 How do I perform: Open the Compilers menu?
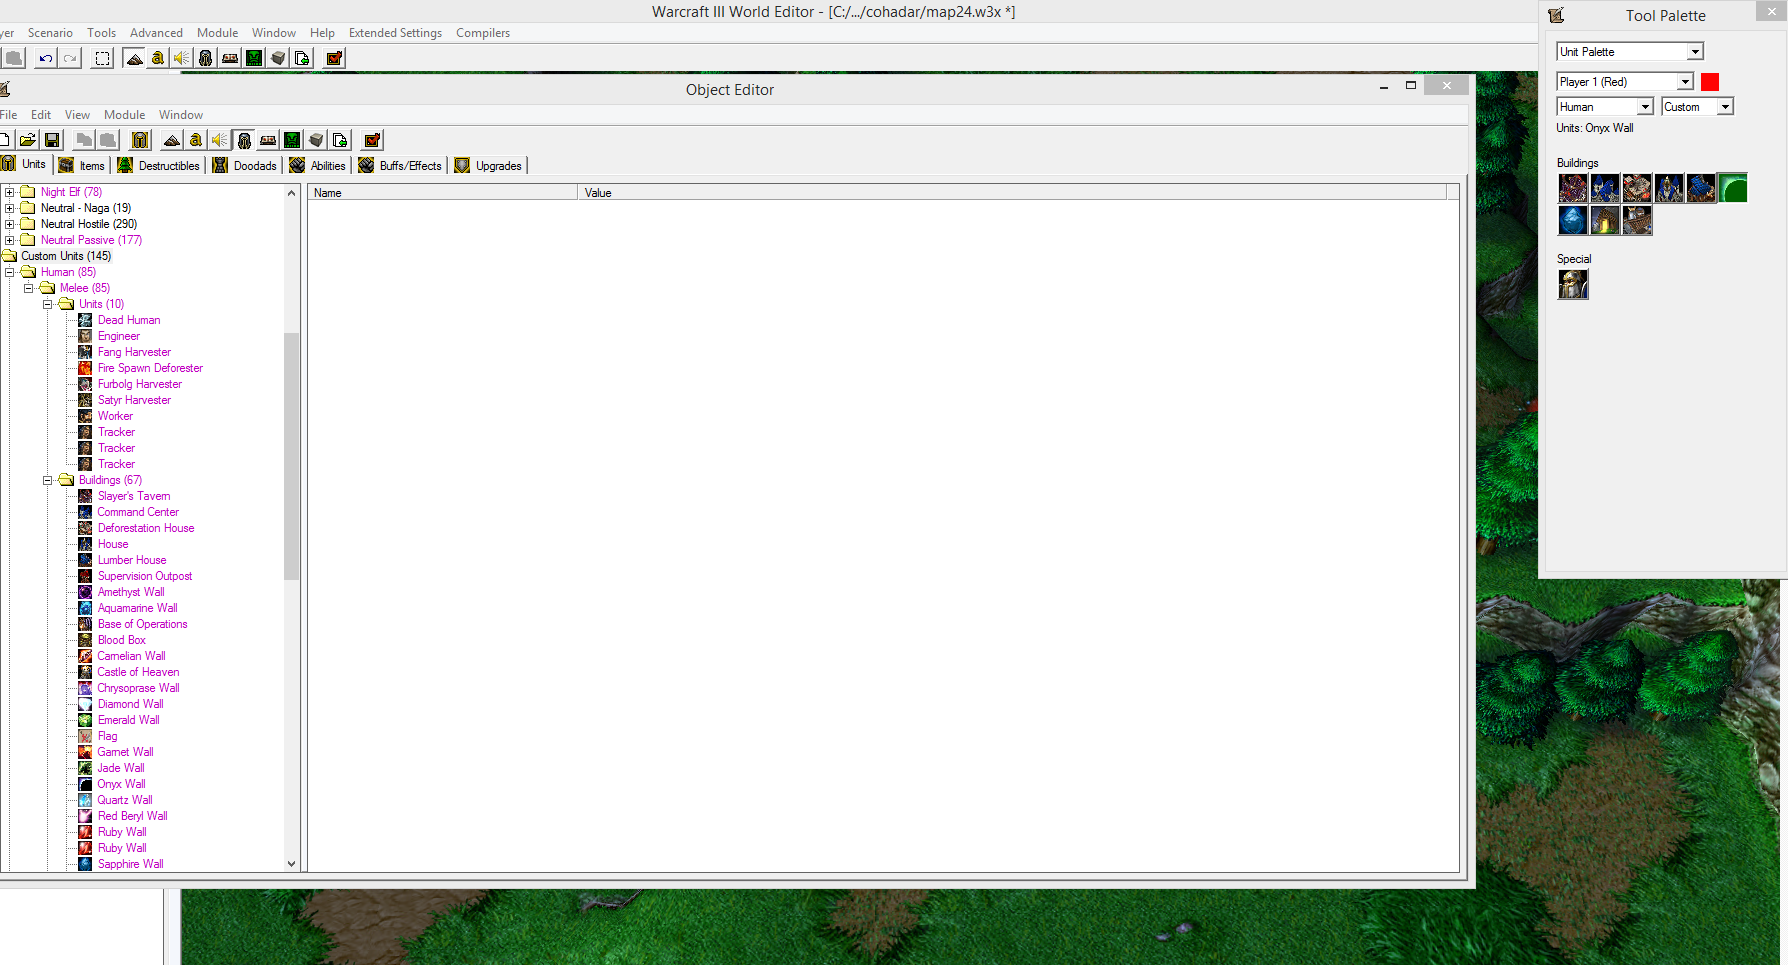coord(483,33)
